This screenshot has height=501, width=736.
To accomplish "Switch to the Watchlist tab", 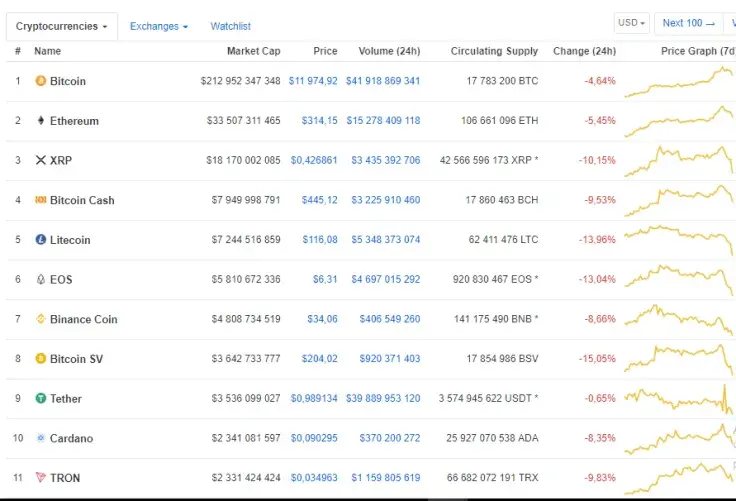I will click(x=230, y=26).
